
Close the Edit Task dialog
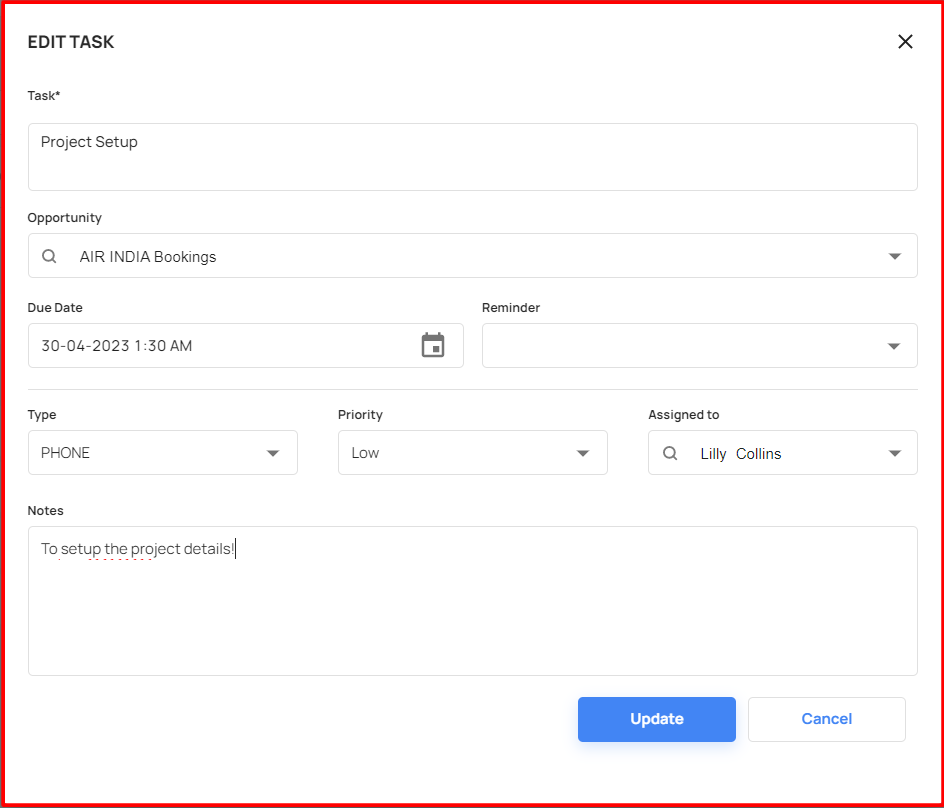click(905, 42)
